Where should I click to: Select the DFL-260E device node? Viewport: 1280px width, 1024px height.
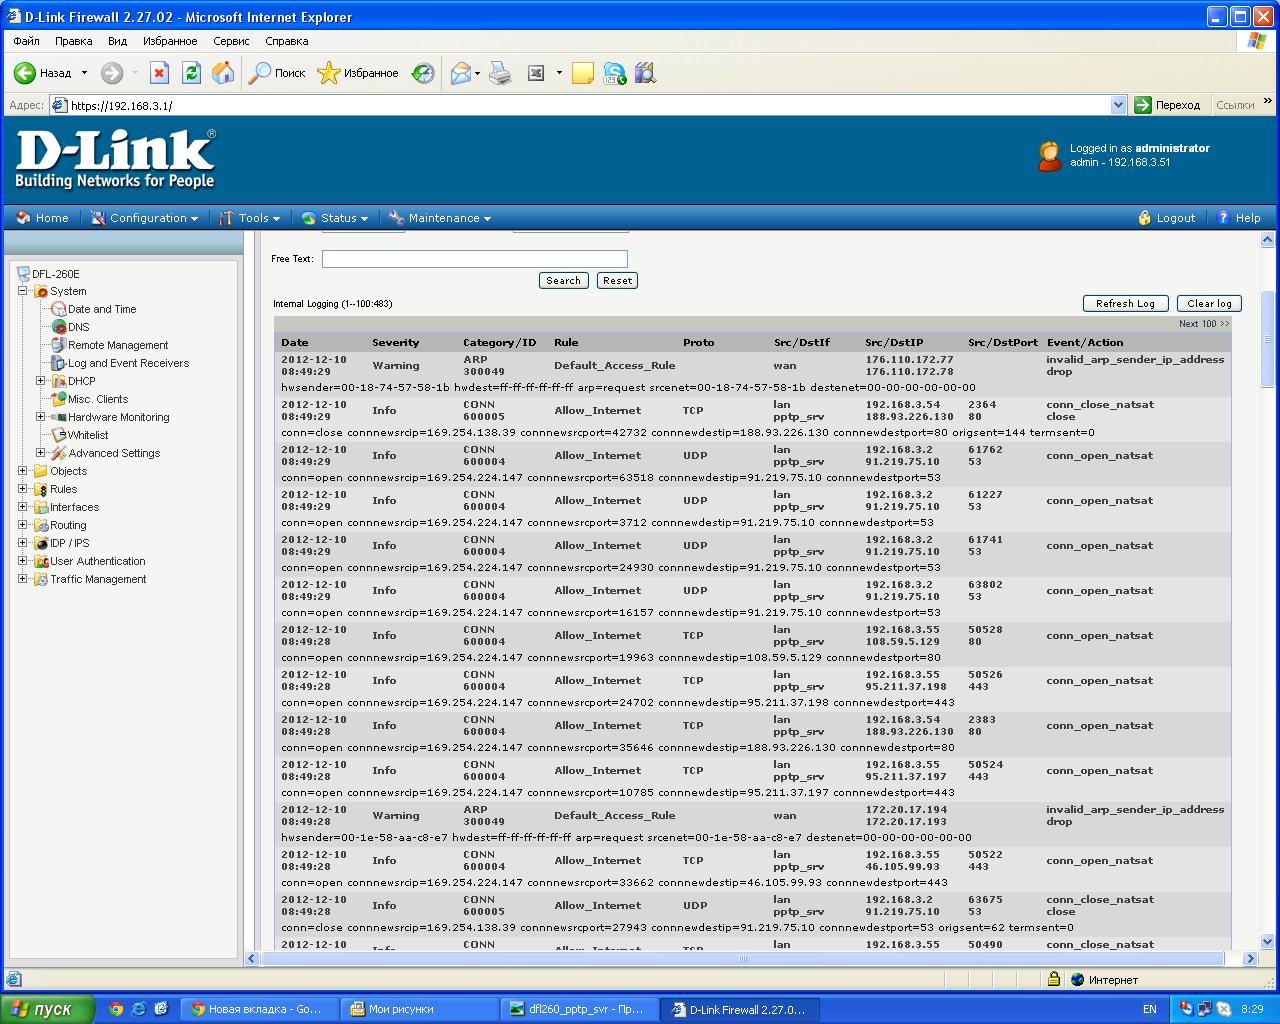[56, 273]
